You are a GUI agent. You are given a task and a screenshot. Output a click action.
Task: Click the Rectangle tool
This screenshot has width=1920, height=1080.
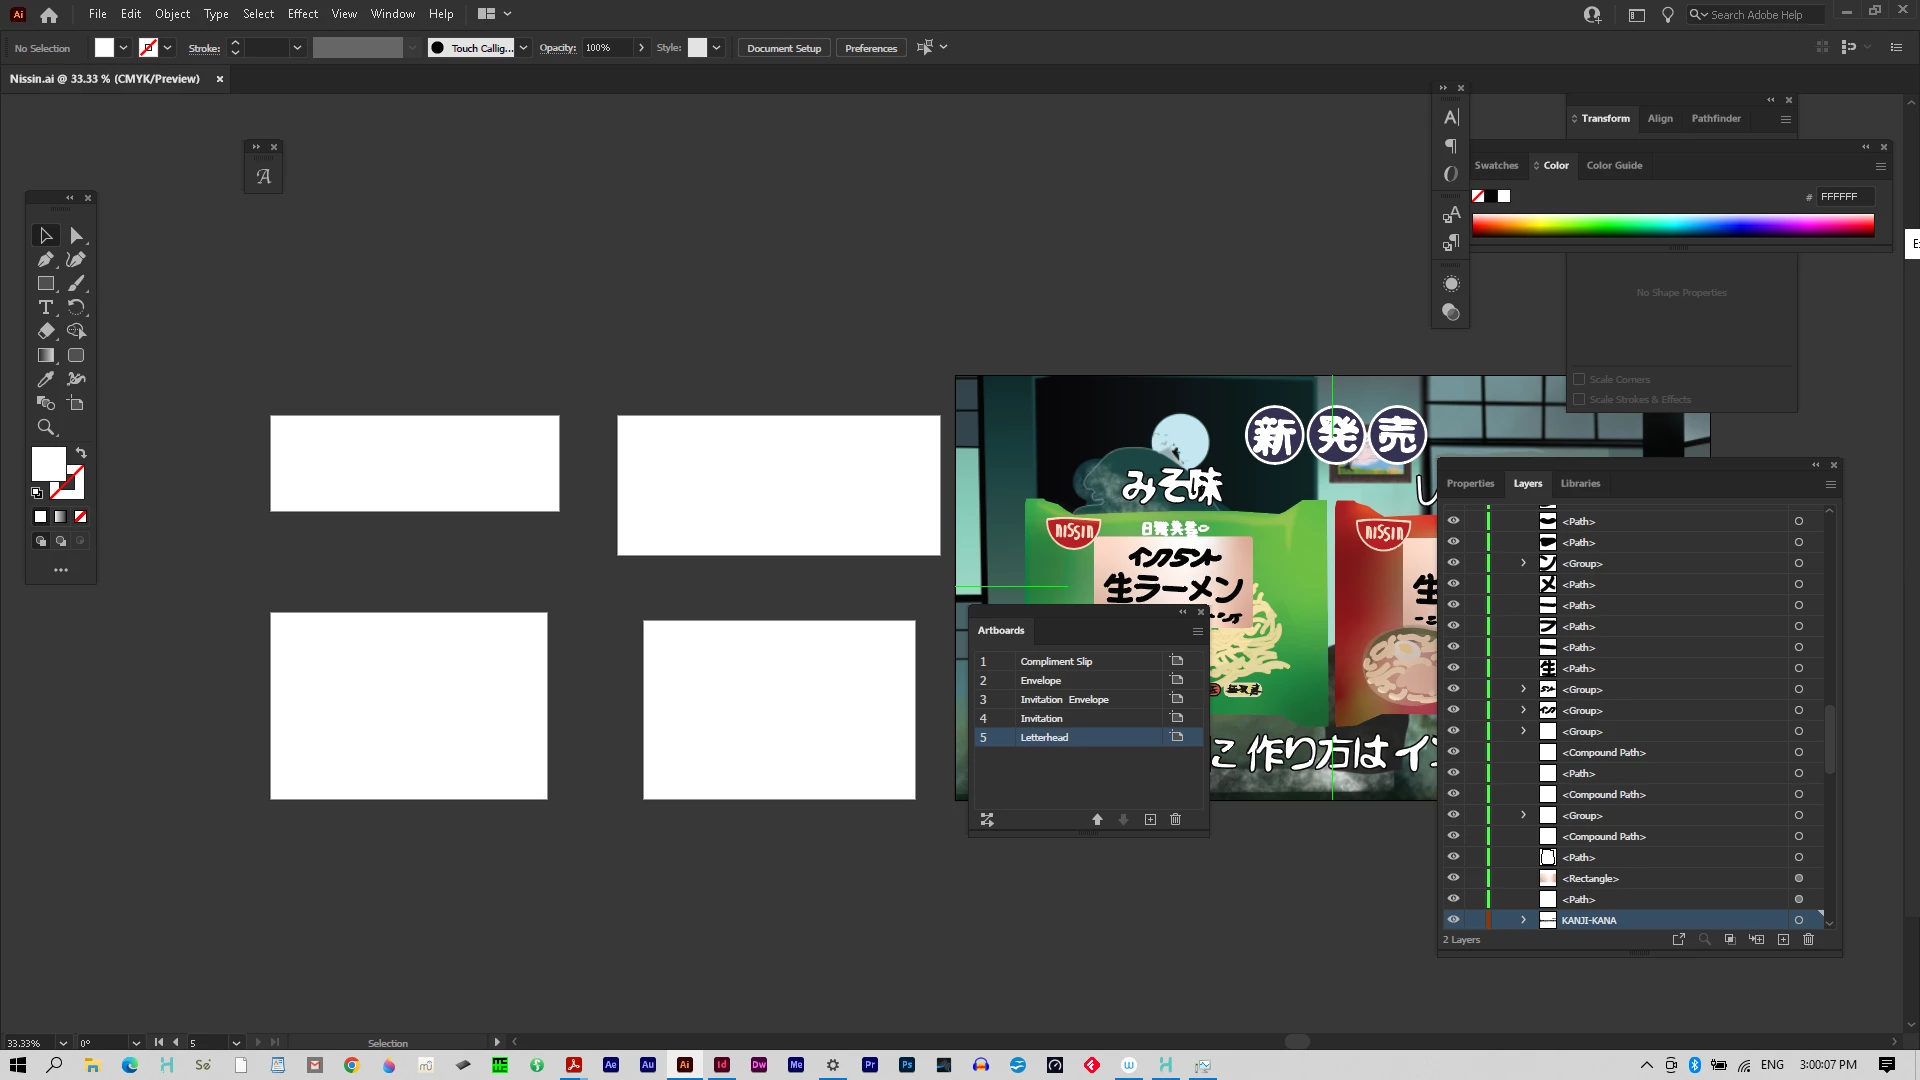[x=45, y=283]
